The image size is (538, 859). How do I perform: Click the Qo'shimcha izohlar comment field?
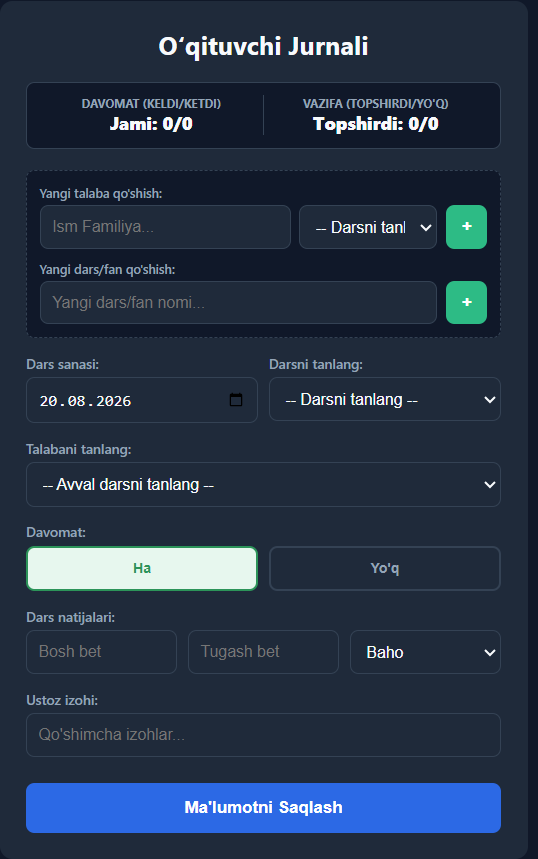(264, 735)
